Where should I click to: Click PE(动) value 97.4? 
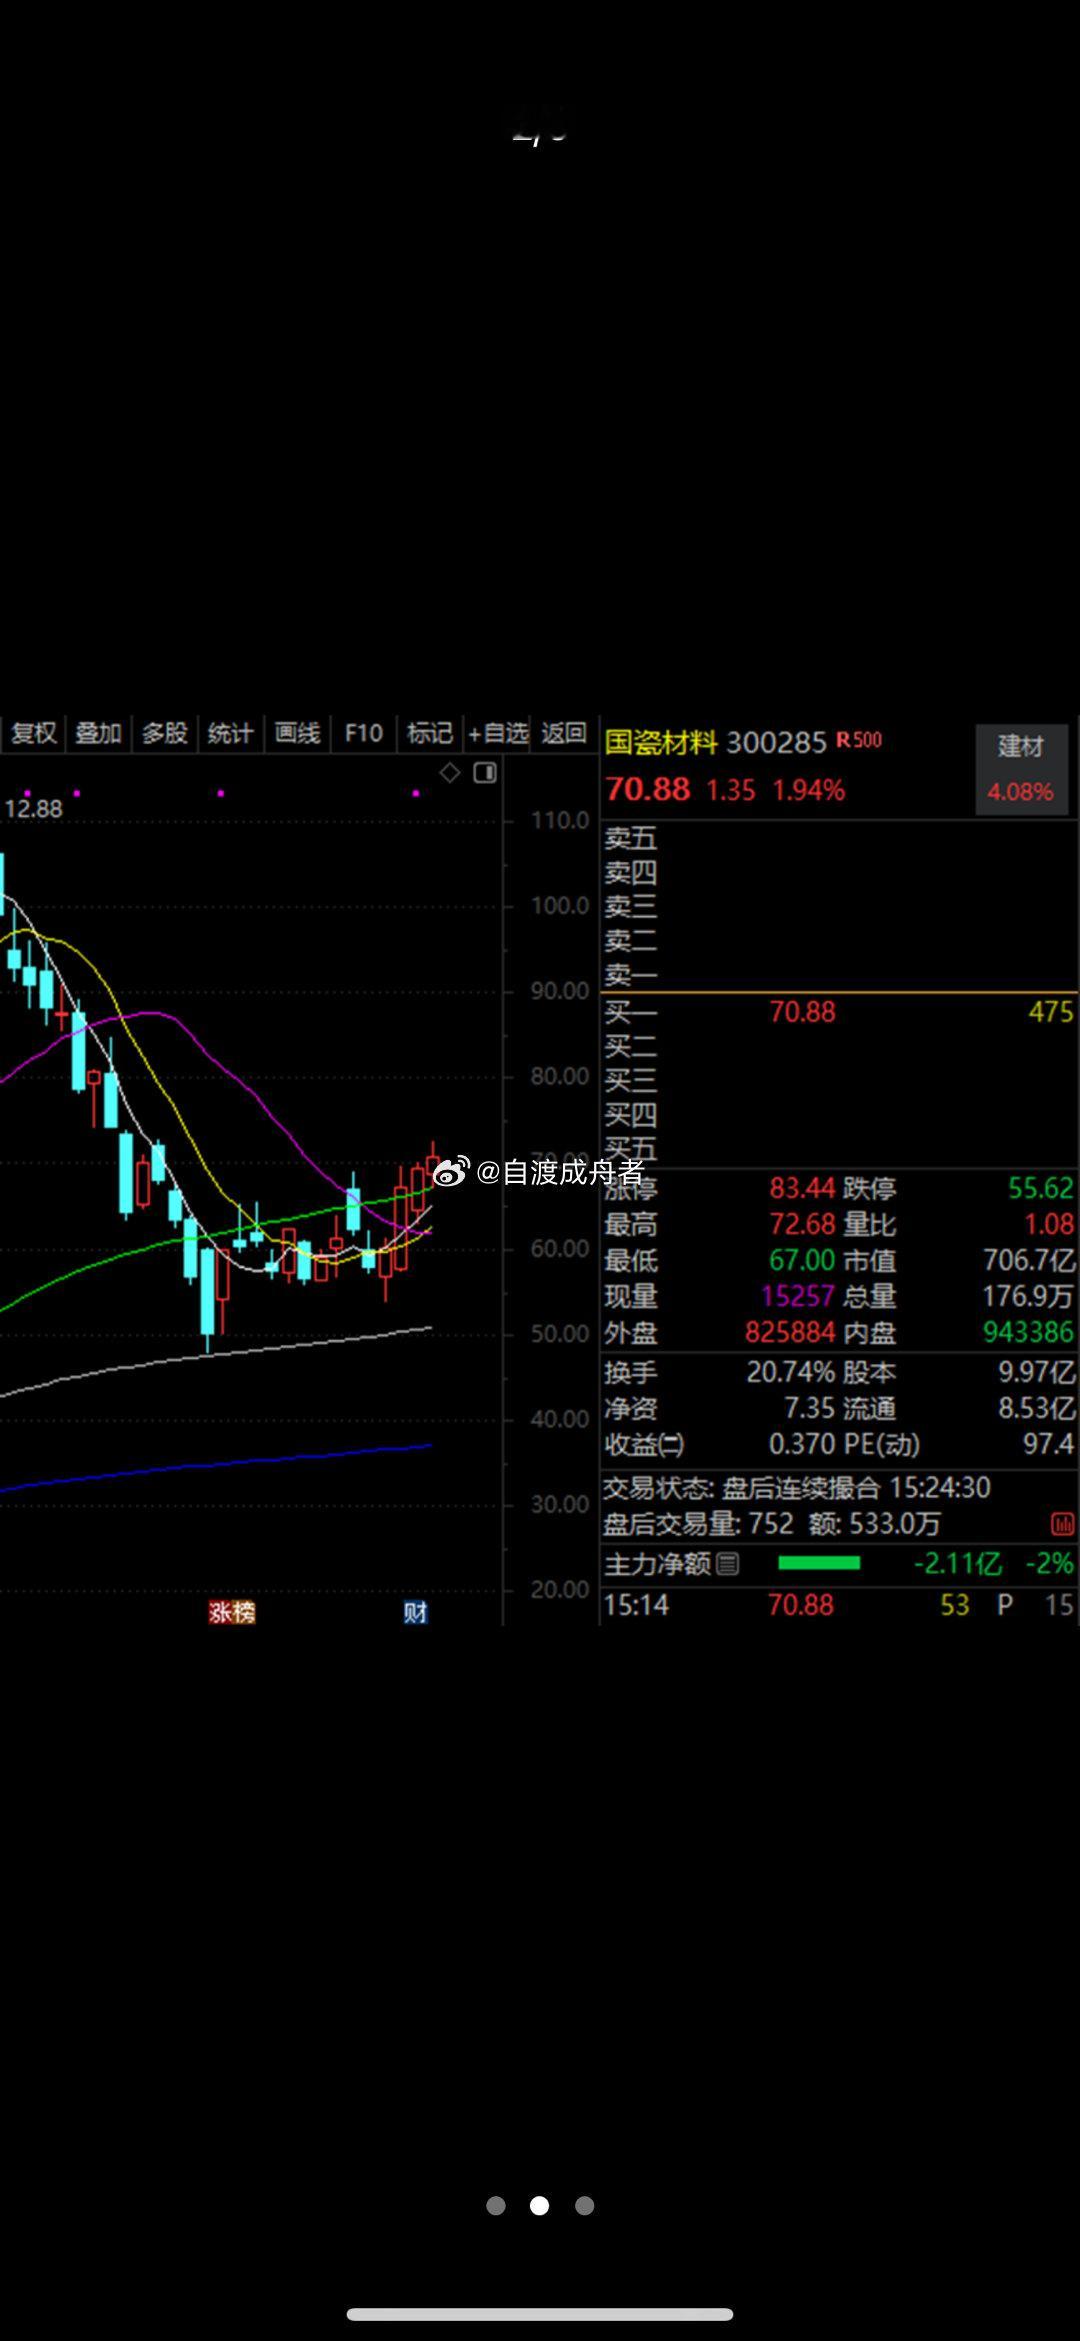point(1049,1444)
